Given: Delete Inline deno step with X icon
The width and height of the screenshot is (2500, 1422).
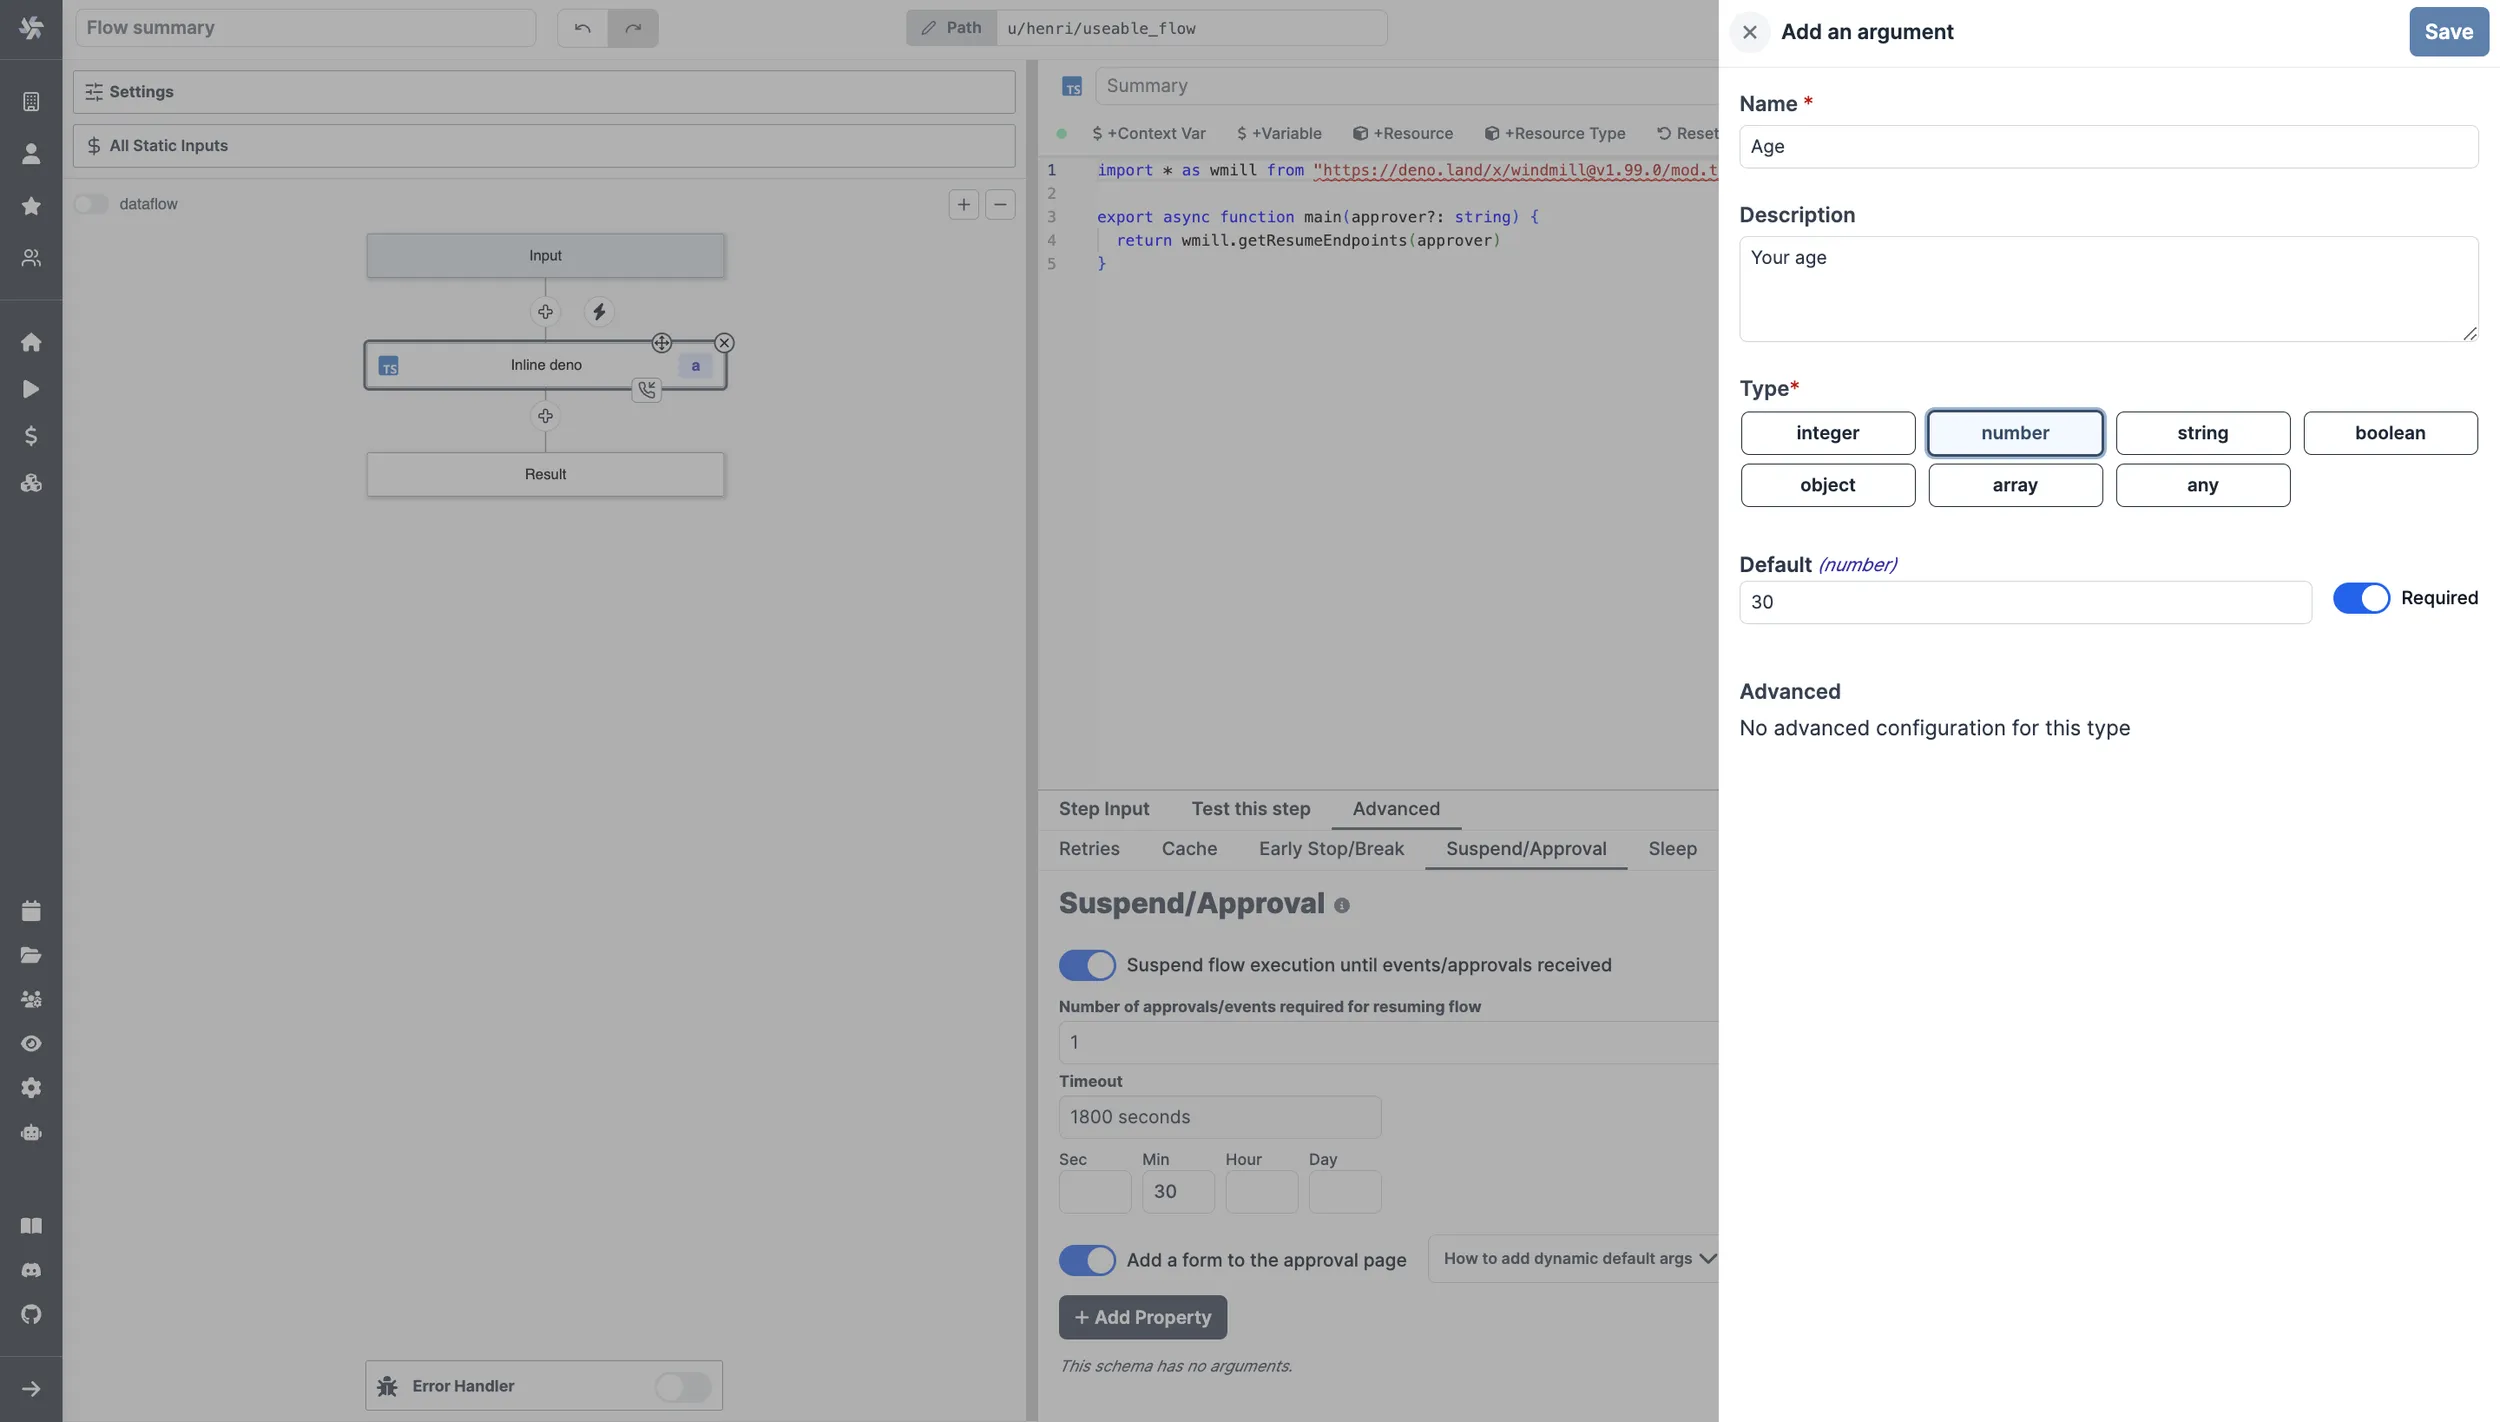Looking at the screenshot, I should click(x=724, y=343).
